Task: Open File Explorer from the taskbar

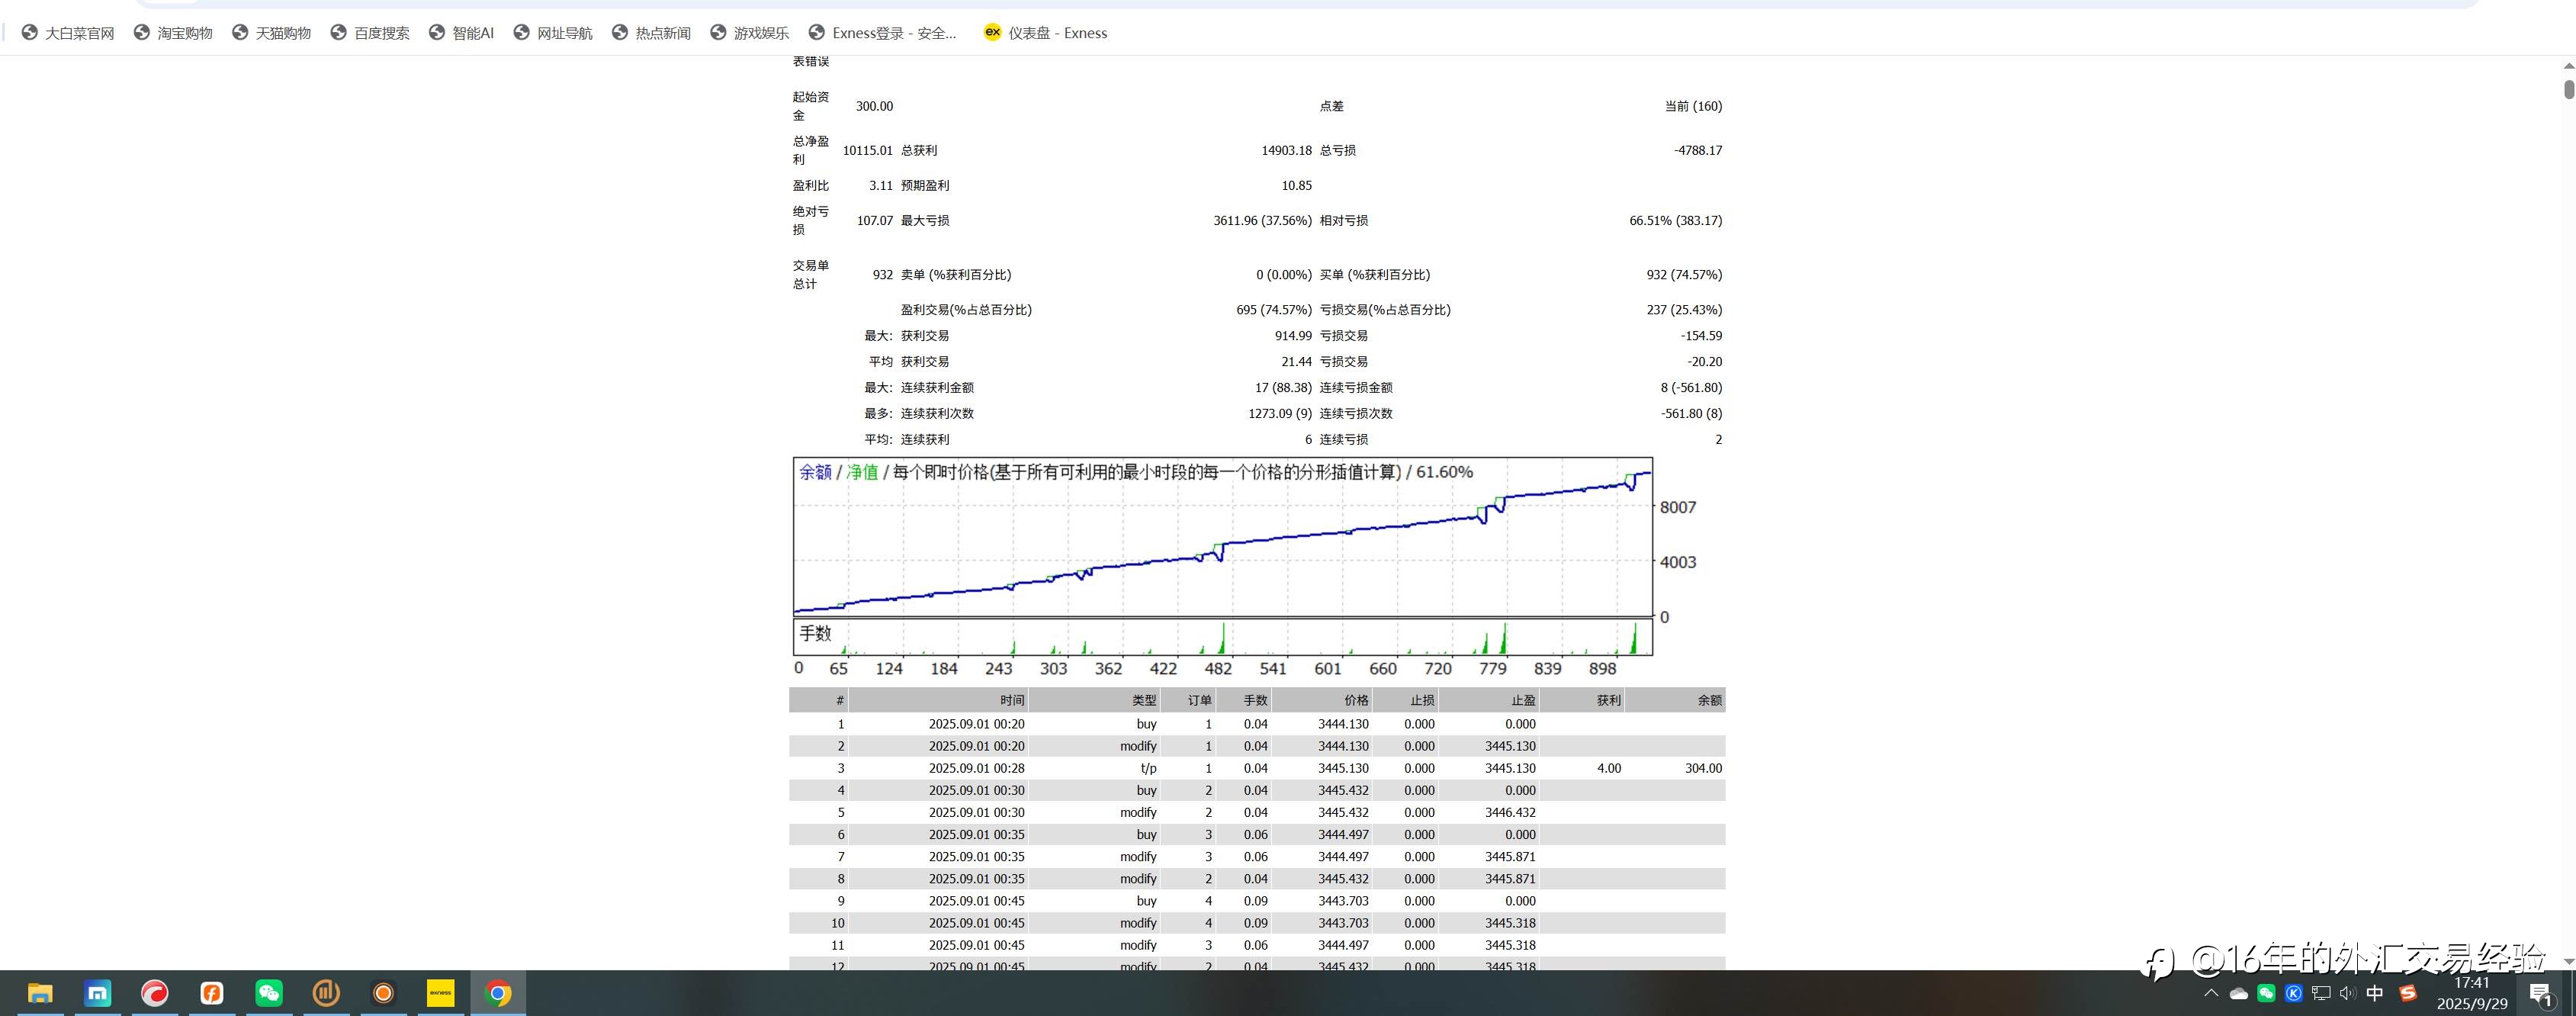Action: tap(40, 993)
